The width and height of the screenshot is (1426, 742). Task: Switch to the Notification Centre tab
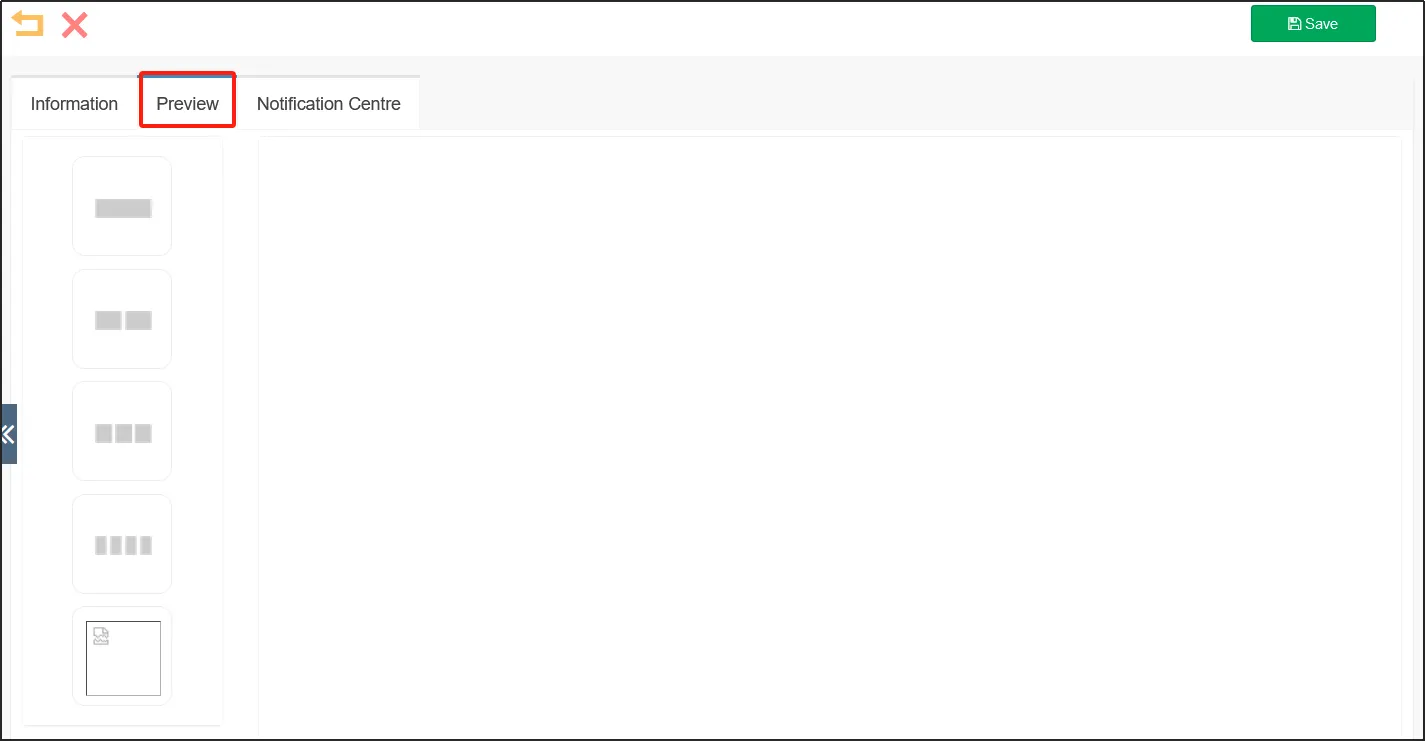(x=329, y=104)
